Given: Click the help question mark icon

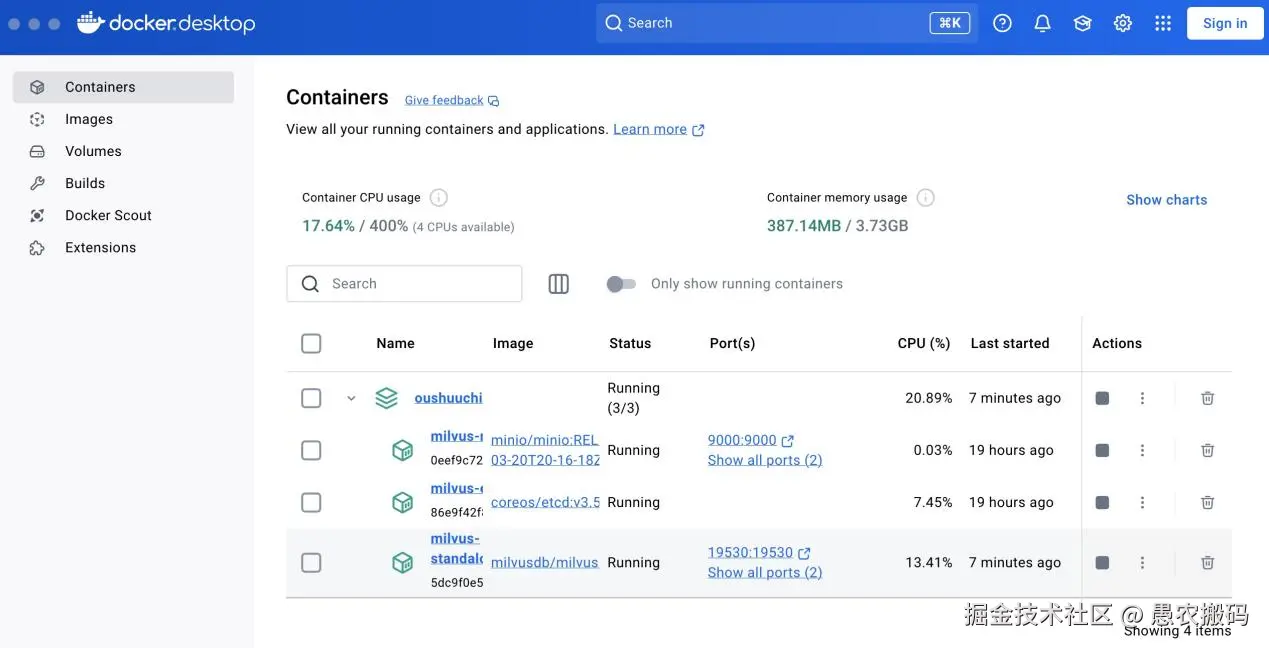Looking at the screenshot, I should (1002, 23).
